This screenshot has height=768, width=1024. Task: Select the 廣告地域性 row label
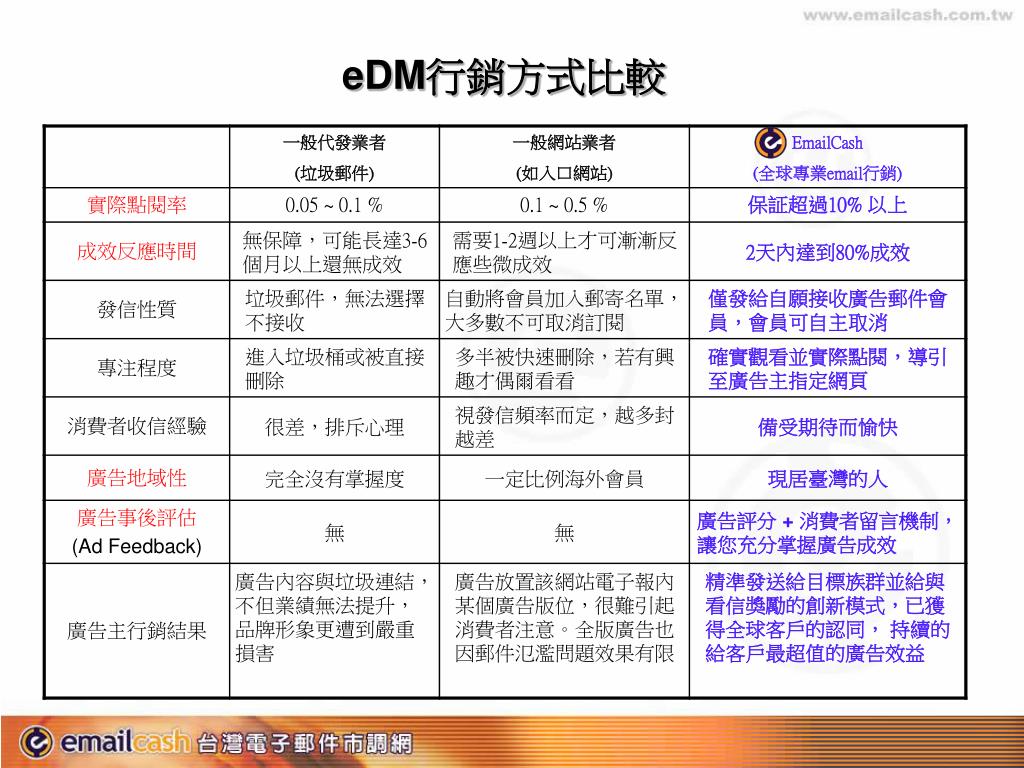pyautogui.click(x=136, y=478)
